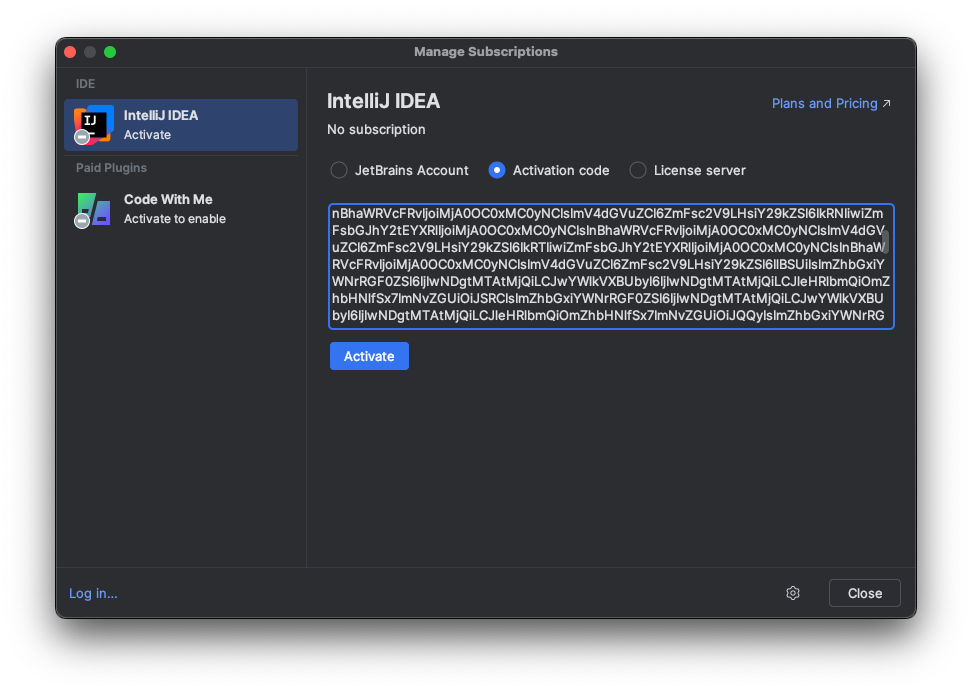Select IntelliJ IDEA in the IDE list
972x692 pixels.
pos(180,124)
